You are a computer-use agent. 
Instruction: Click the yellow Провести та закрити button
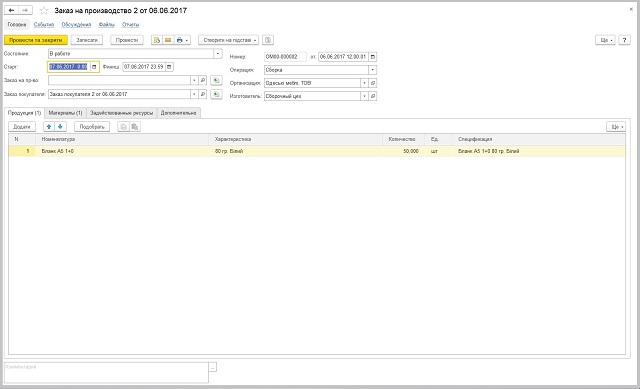[x=36, y=40]
